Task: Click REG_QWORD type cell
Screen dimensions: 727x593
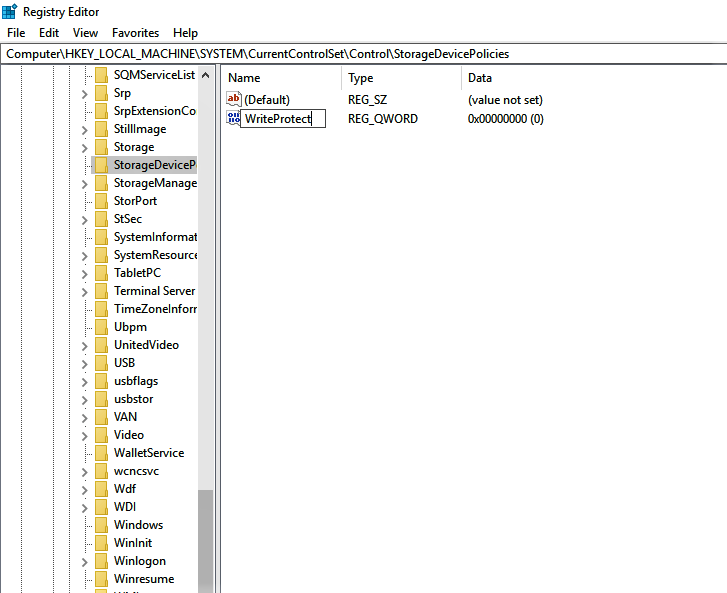Action: [x=383, y=119]
